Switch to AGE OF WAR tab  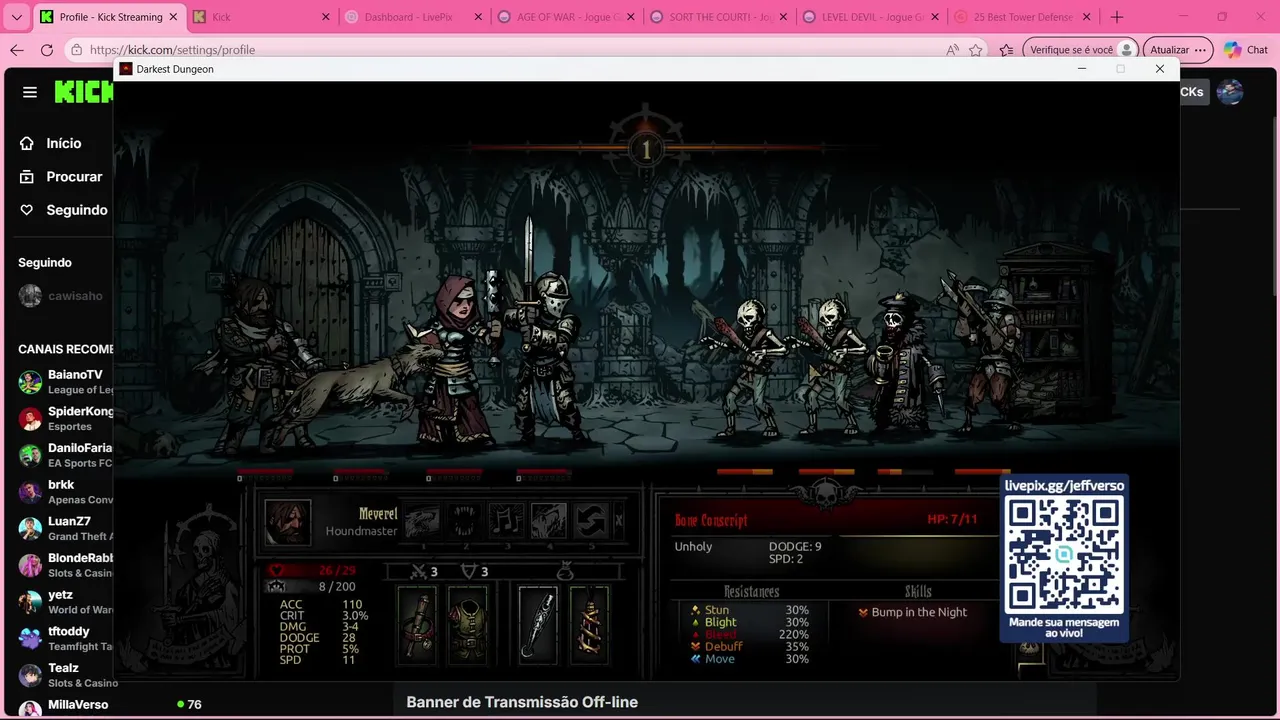click(x=566, y=17)
